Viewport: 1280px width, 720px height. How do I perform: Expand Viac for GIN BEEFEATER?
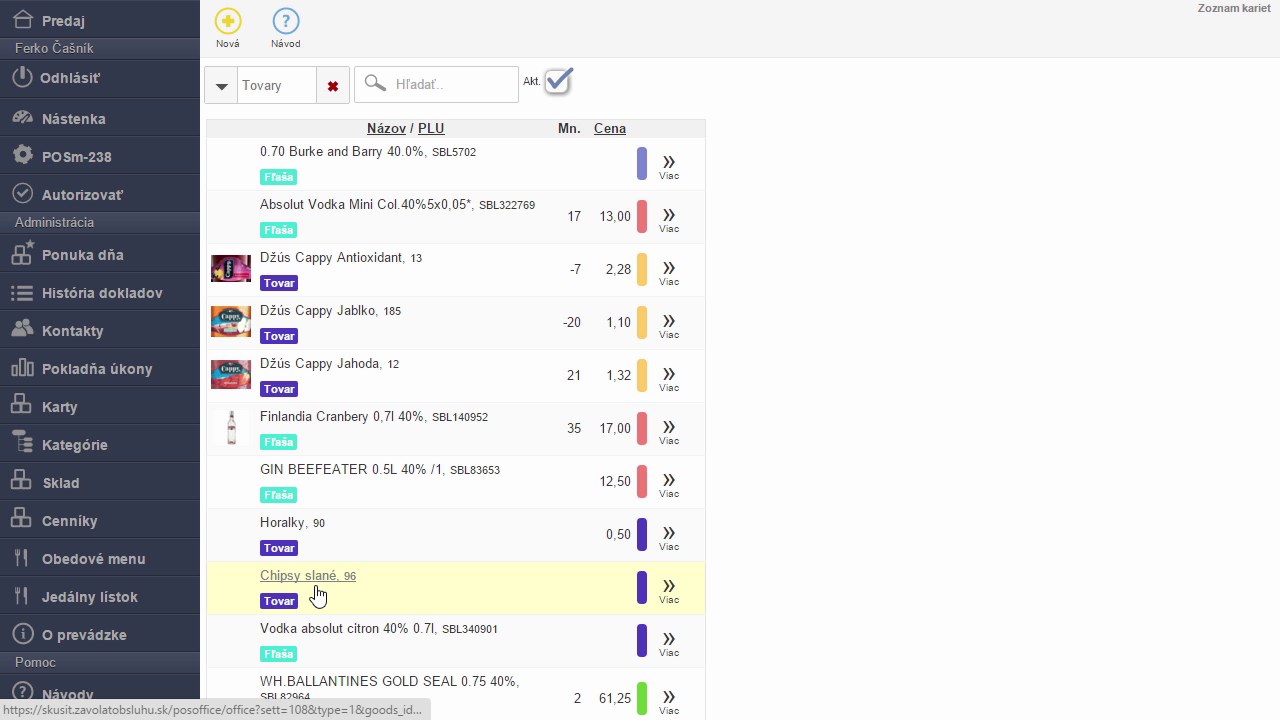pyautogui.click(x=669, y=484)
